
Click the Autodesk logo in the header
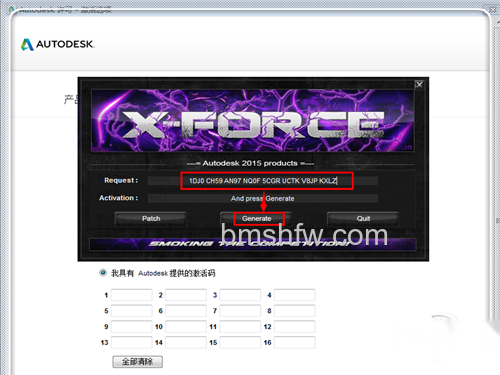pyautogui.click(x=58, y=44)
